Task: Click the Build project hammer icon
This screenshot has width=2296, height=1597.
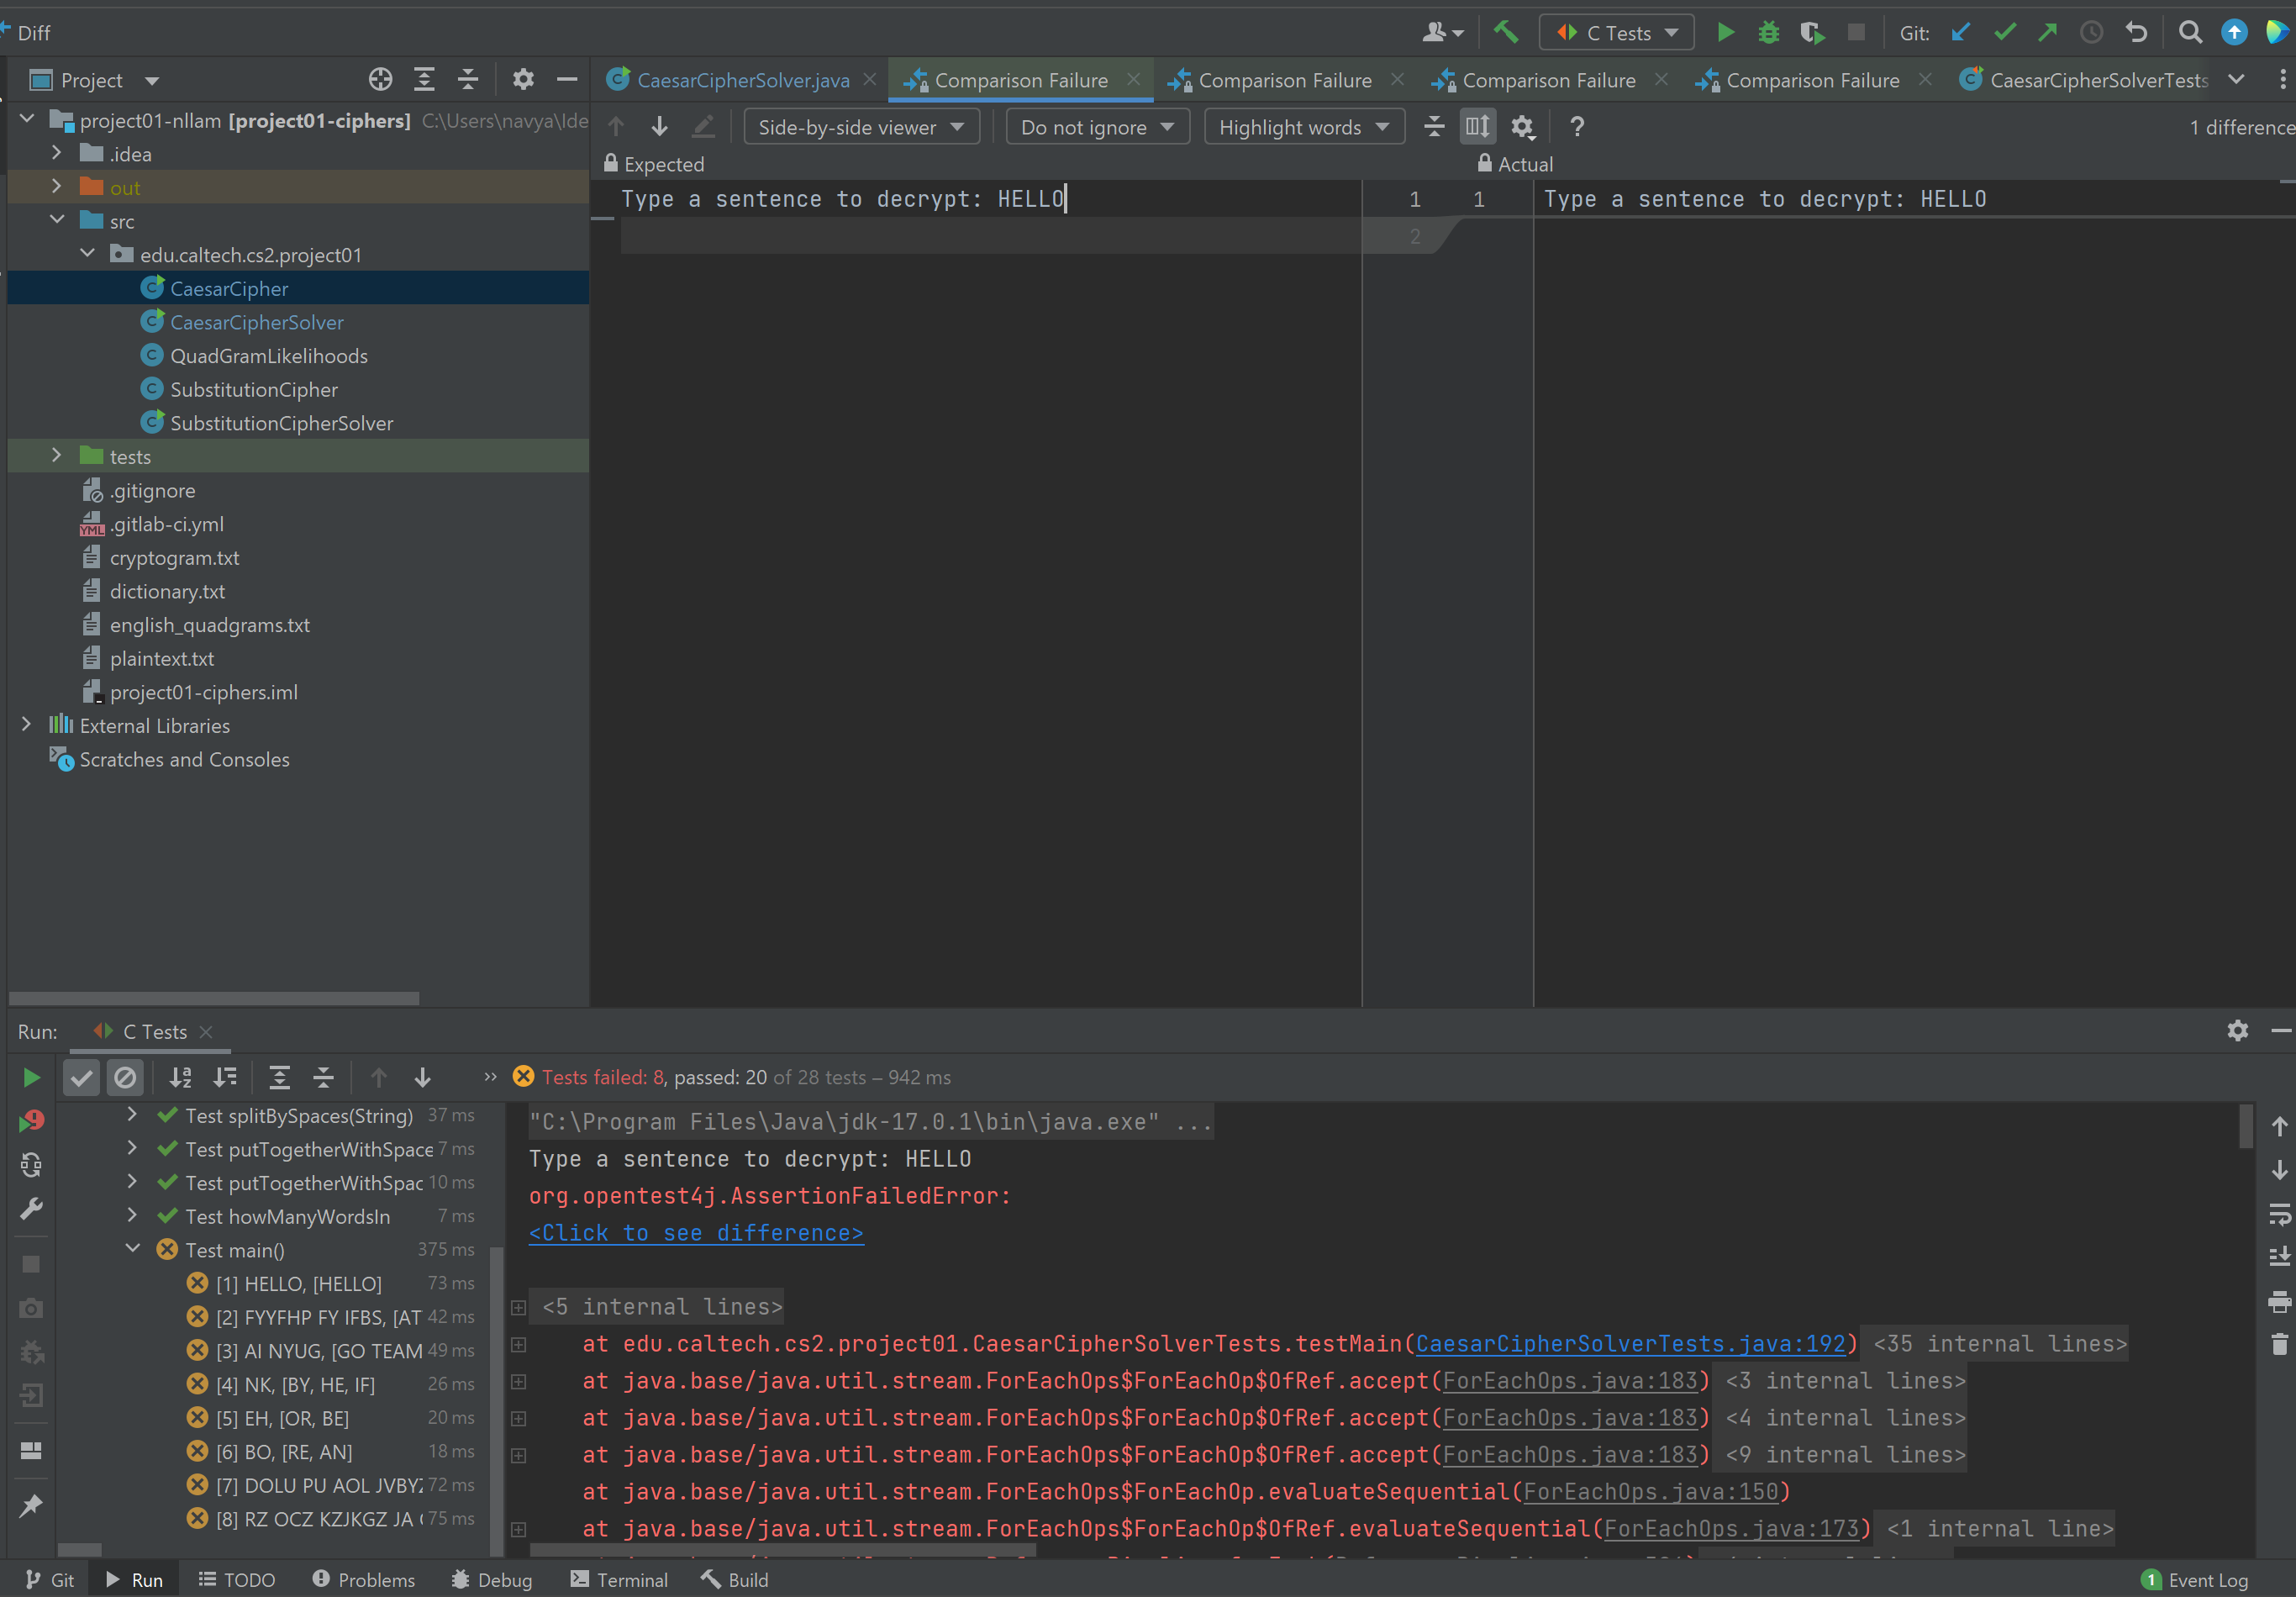Action: [x=1505, y=32]
